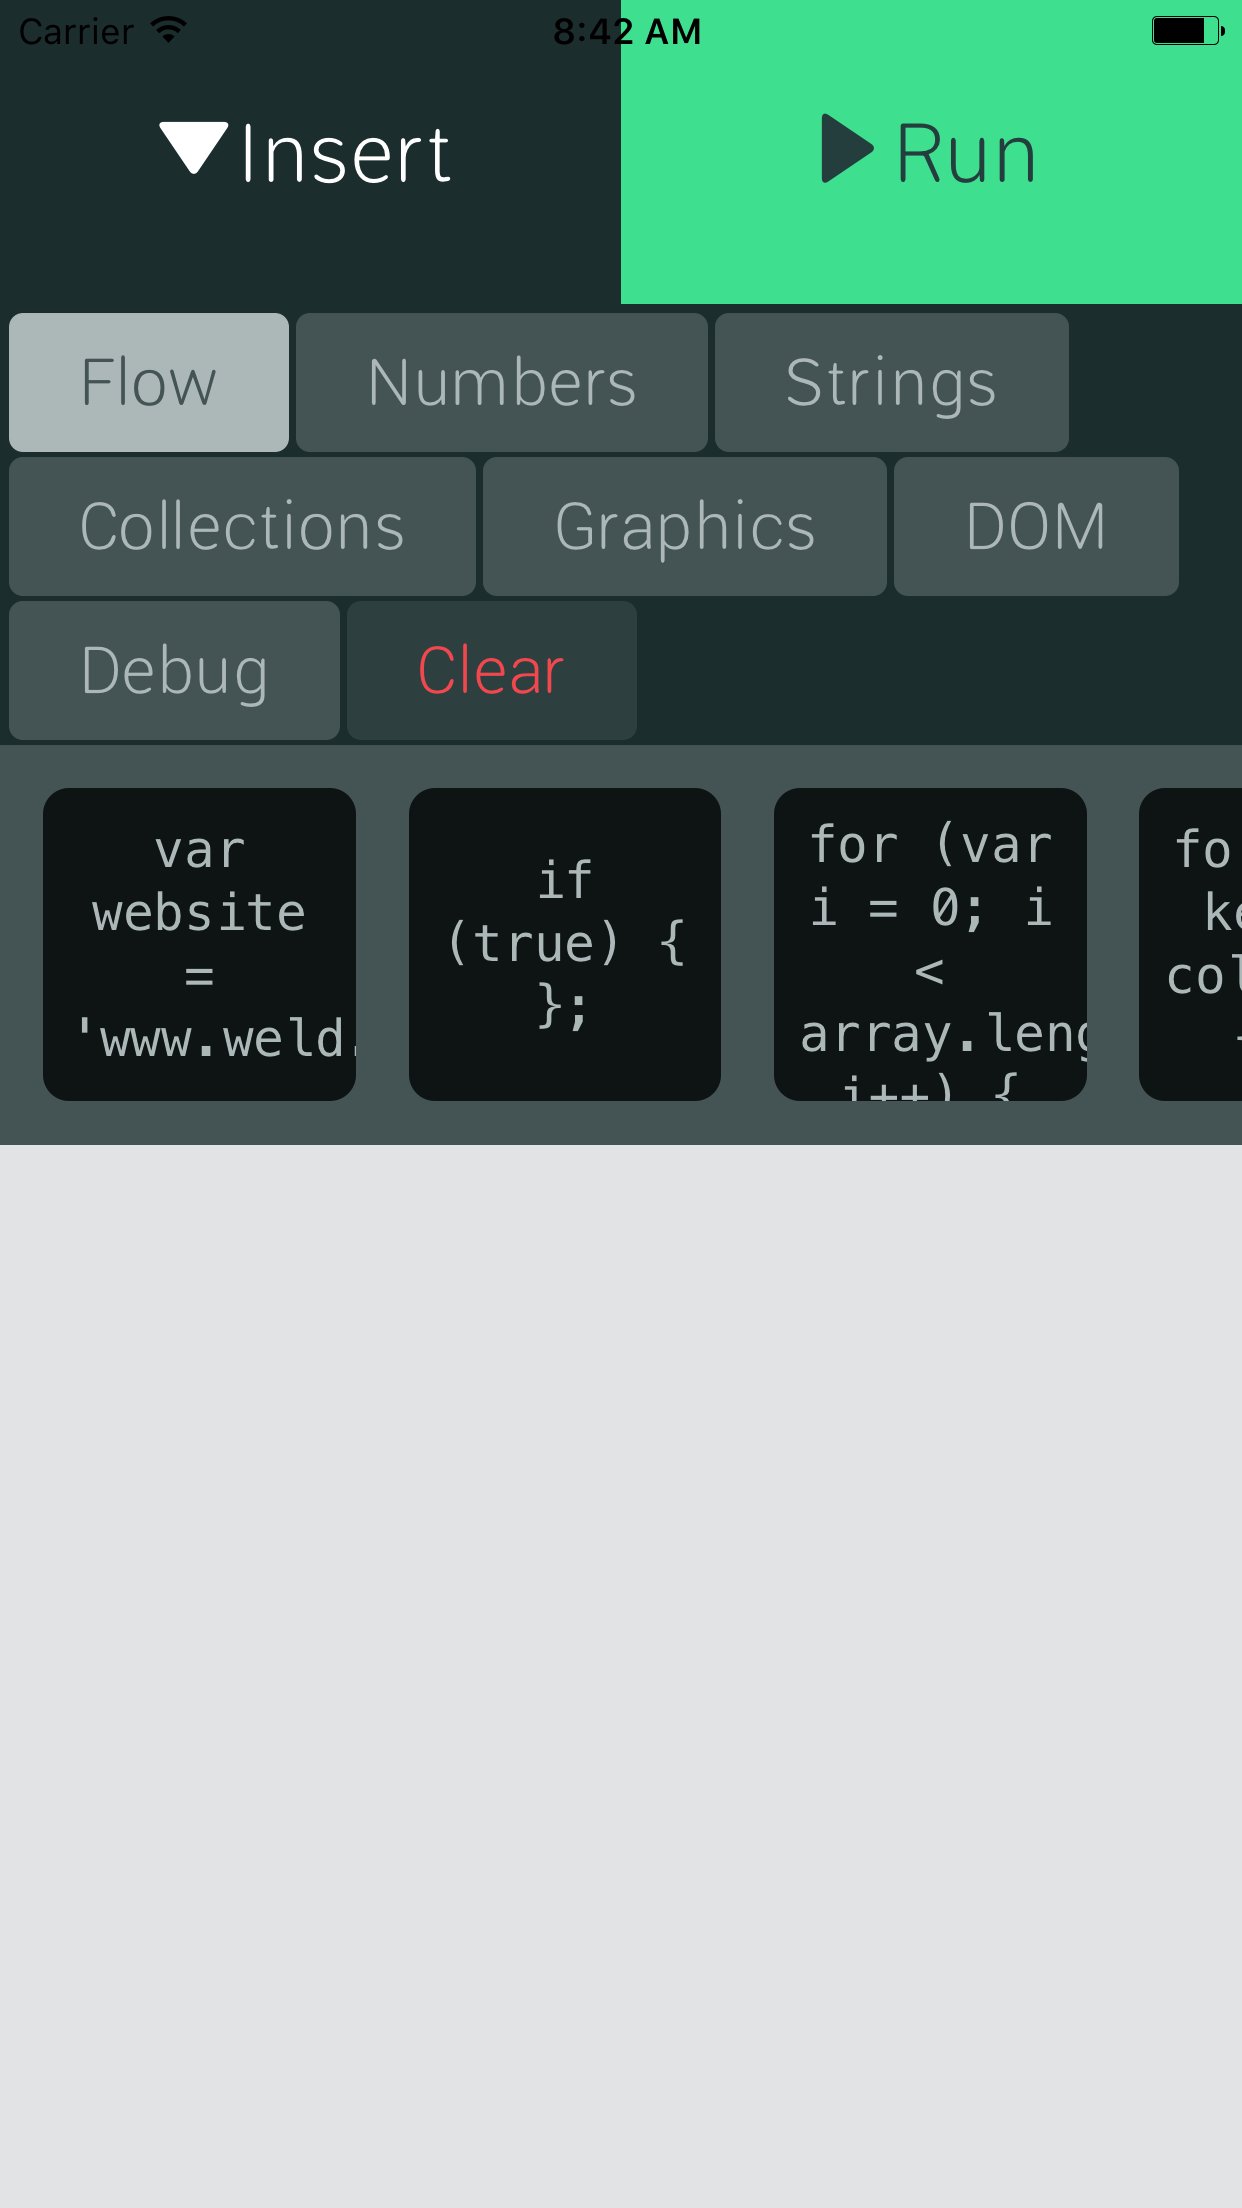1242x2208 pixels.
Task: Collapse the Insert panel dropdown
Action: pos(308,152)
